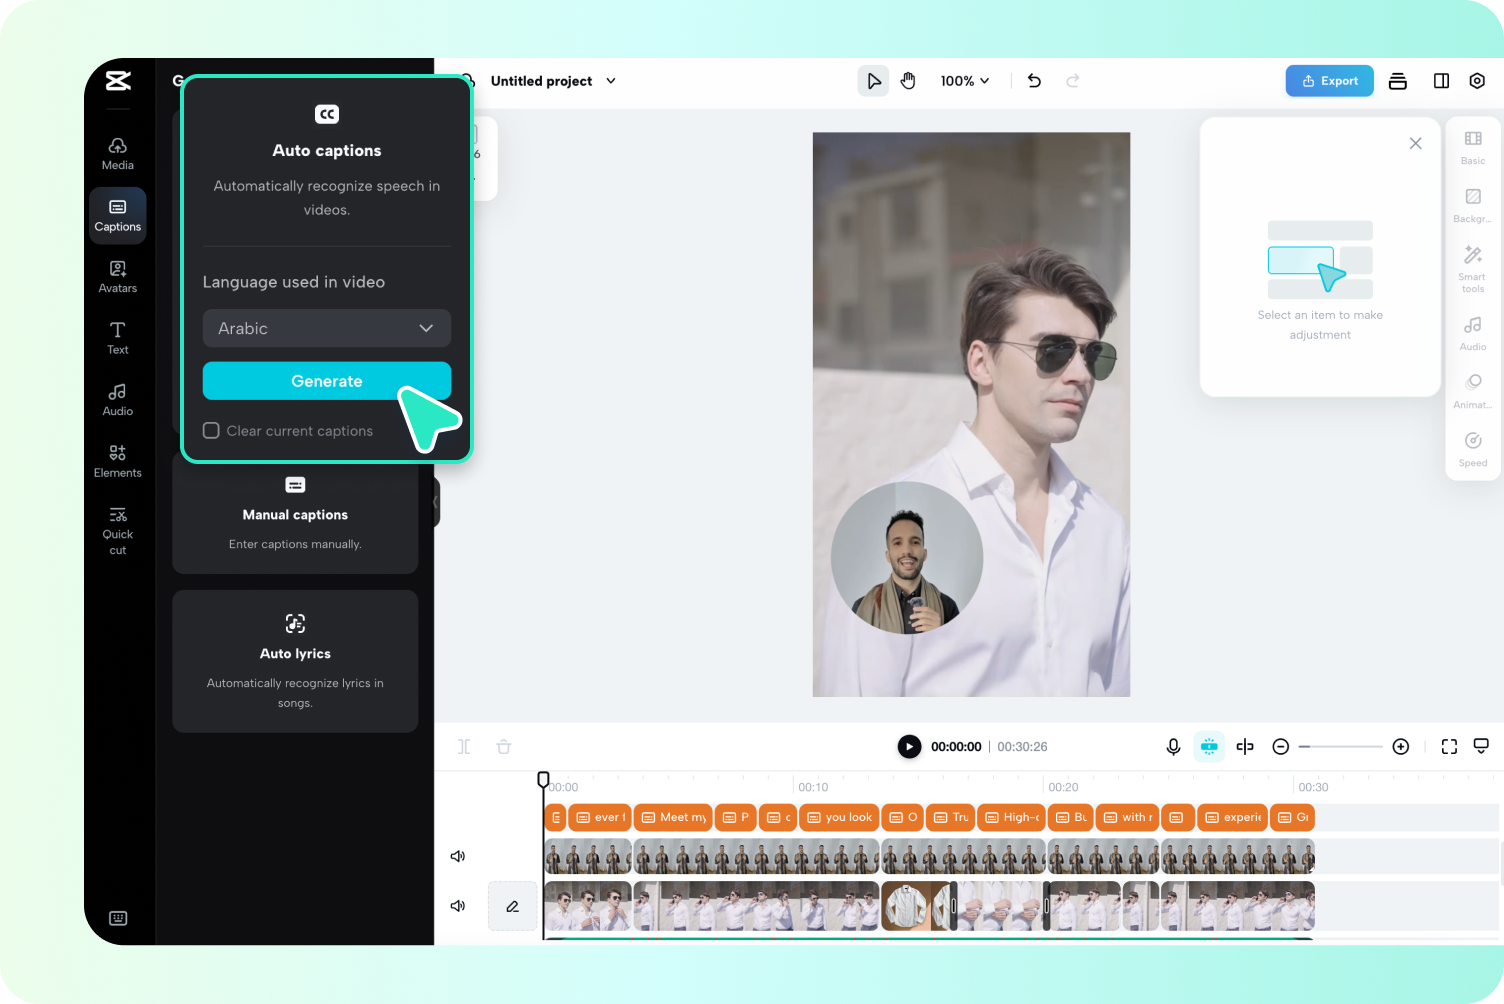Click the voiceover microphone icon above the timeline
This screenshot has width=1504, height=1004.
point(1172,746)
